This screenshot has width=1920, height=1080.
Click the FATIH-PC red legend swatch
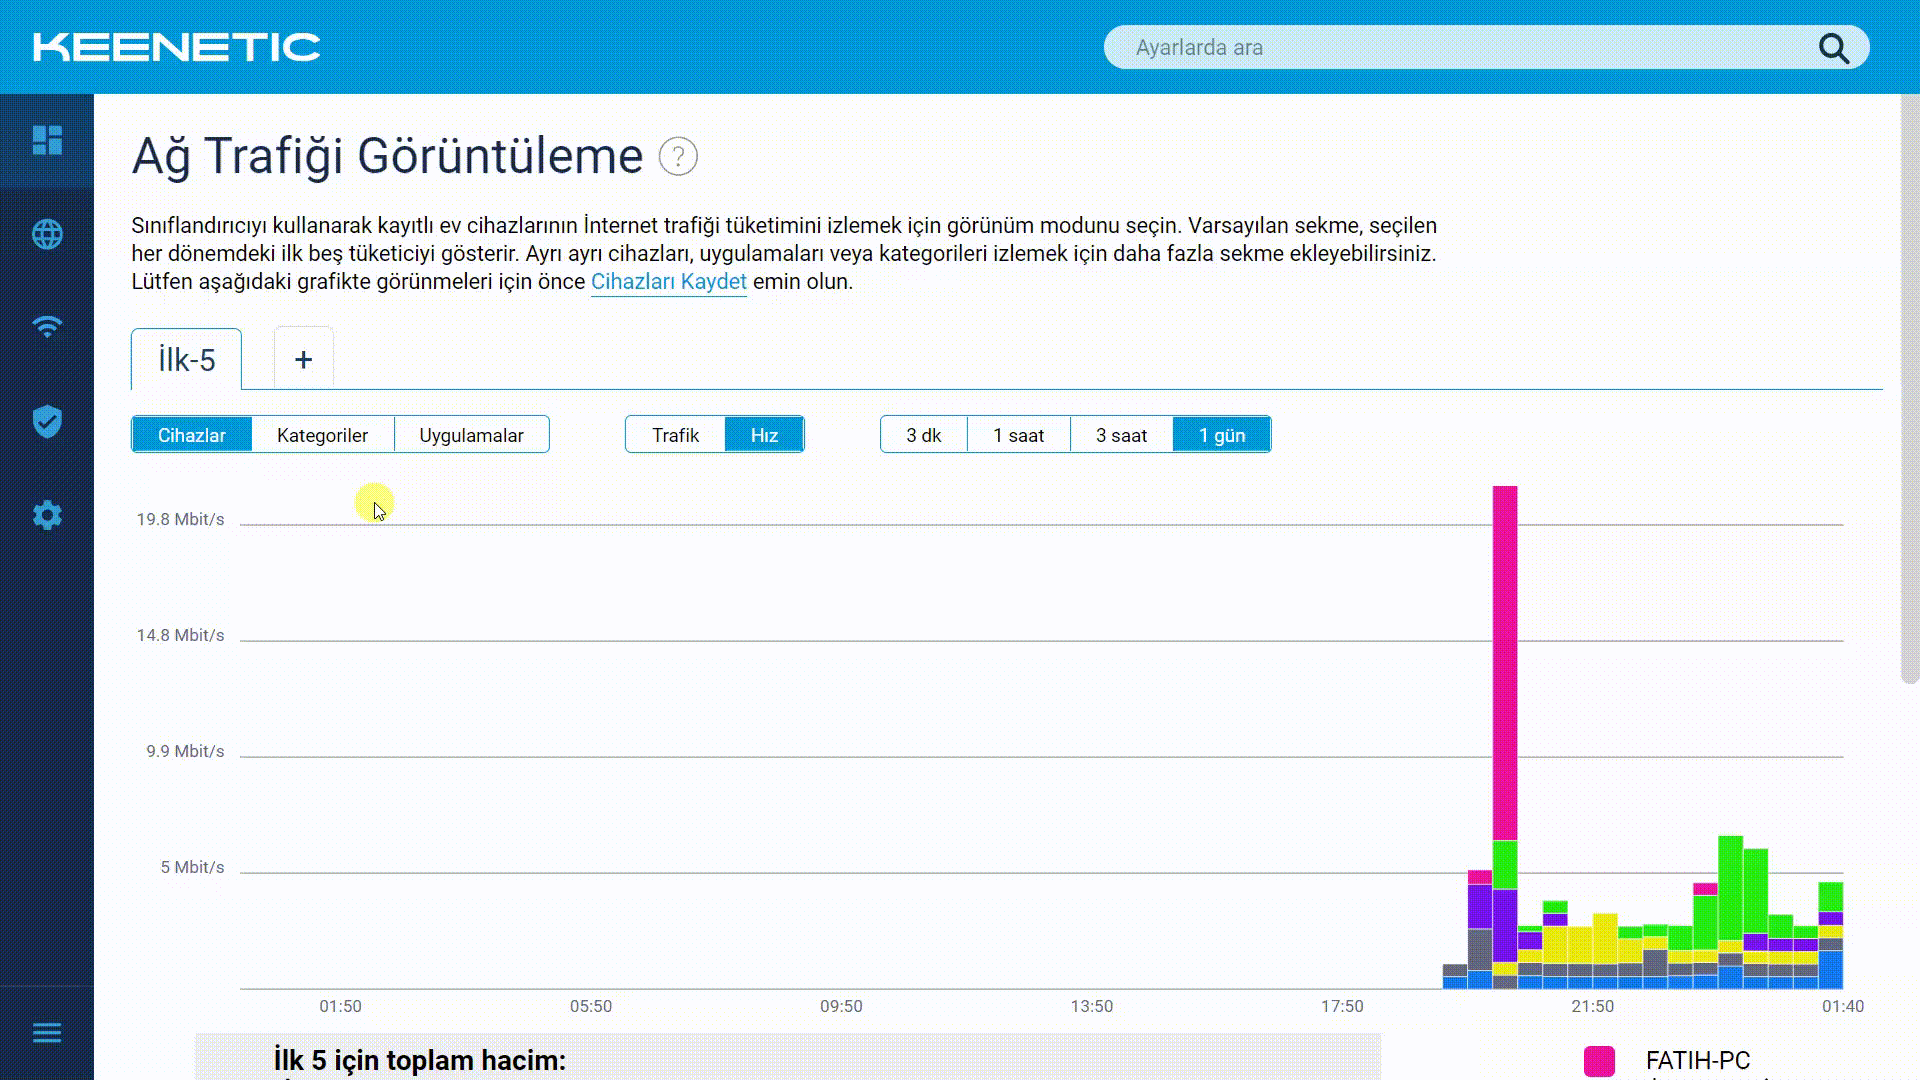coord(1599,1061)
